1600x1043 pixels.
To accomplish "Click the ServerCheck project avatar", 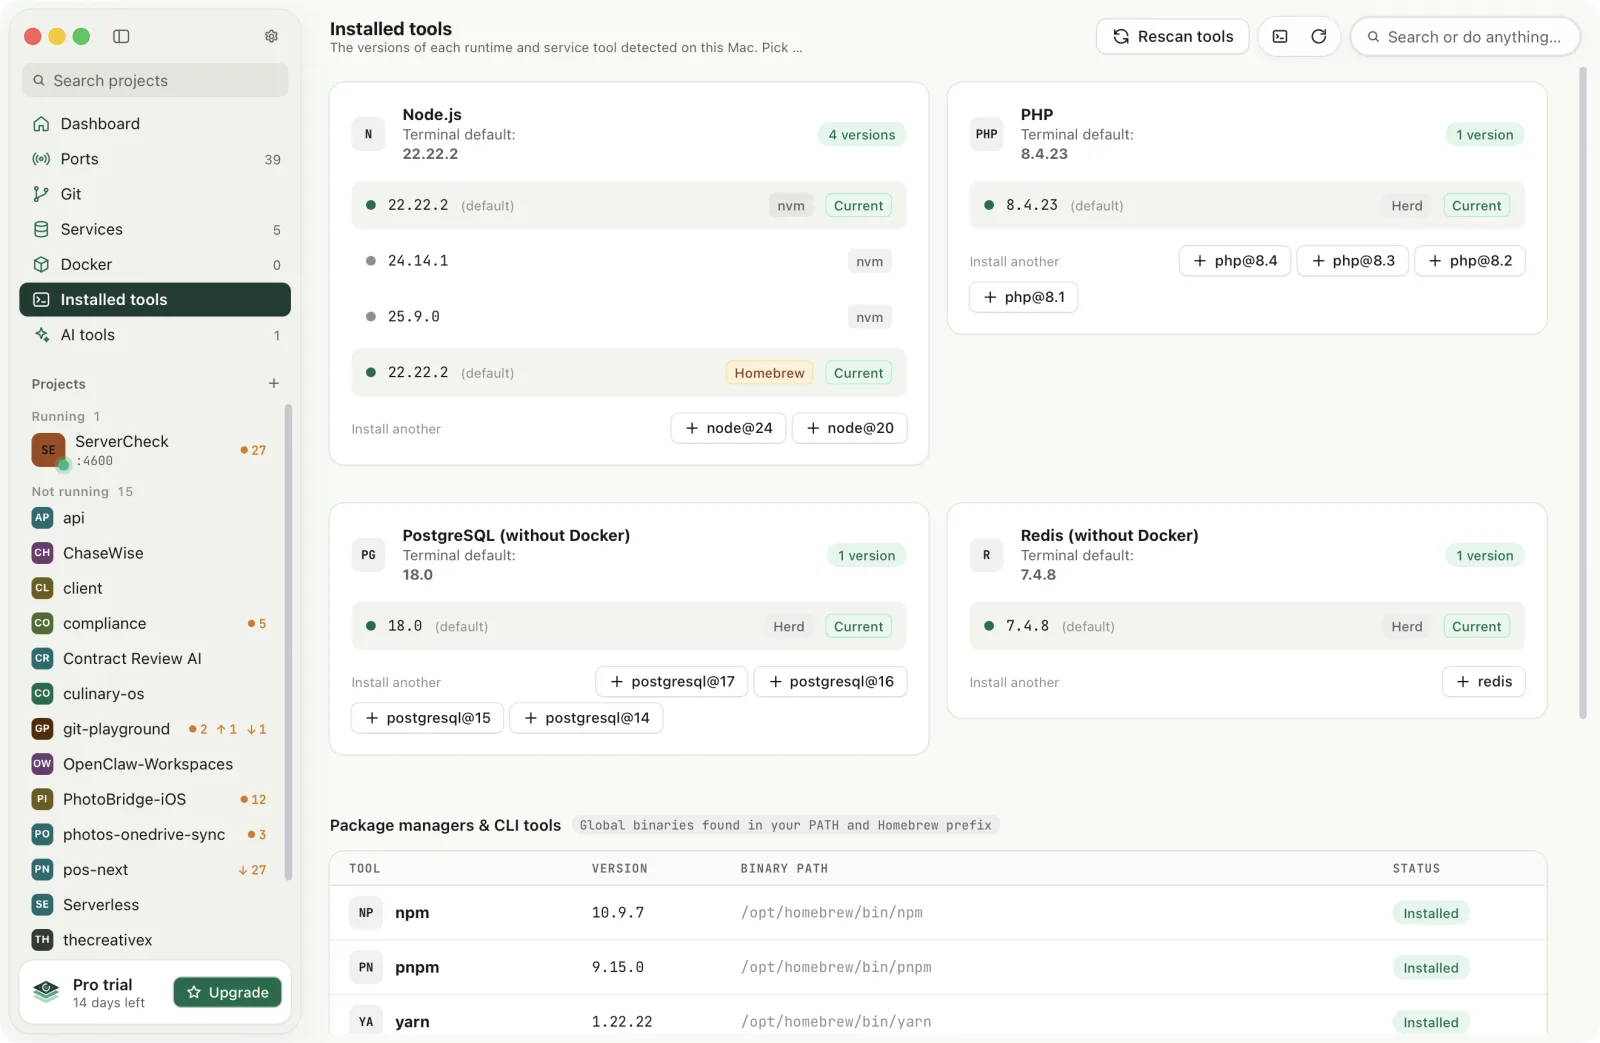I will point(49,450).
